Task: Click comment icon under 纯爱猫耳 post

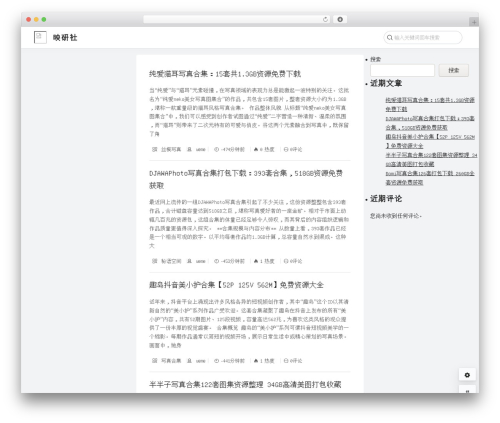Action: (286, 149)
